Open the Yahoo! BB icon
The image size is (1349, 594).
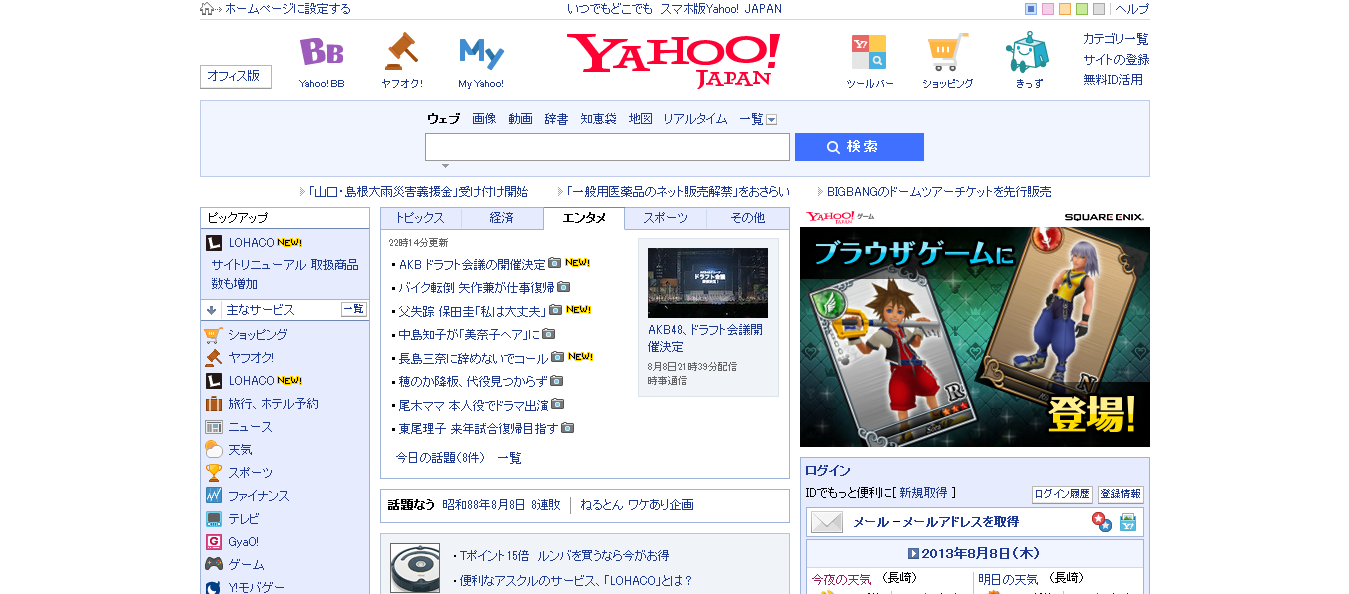pyautogui.click(x=321, y=52)
